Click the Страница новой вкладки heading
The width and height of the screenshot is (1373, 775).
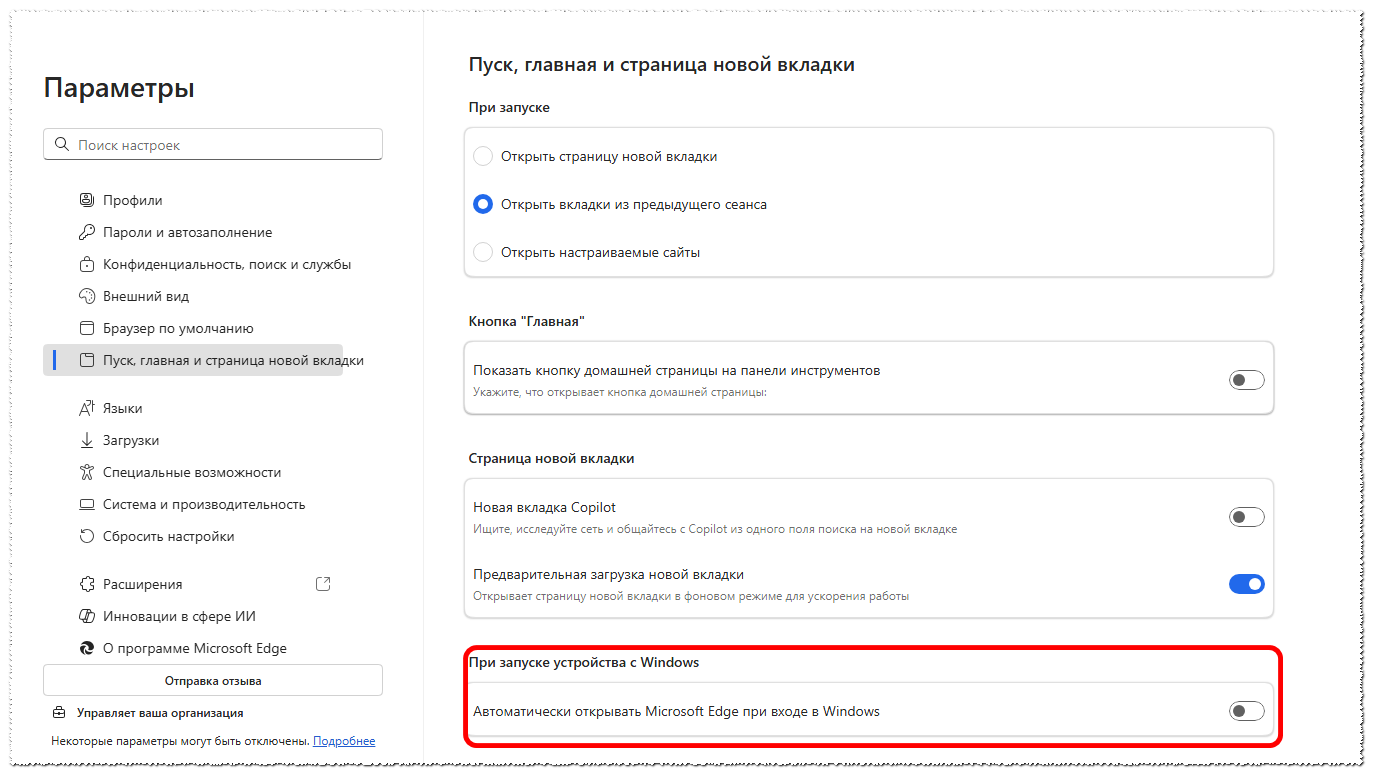[552, 458]
